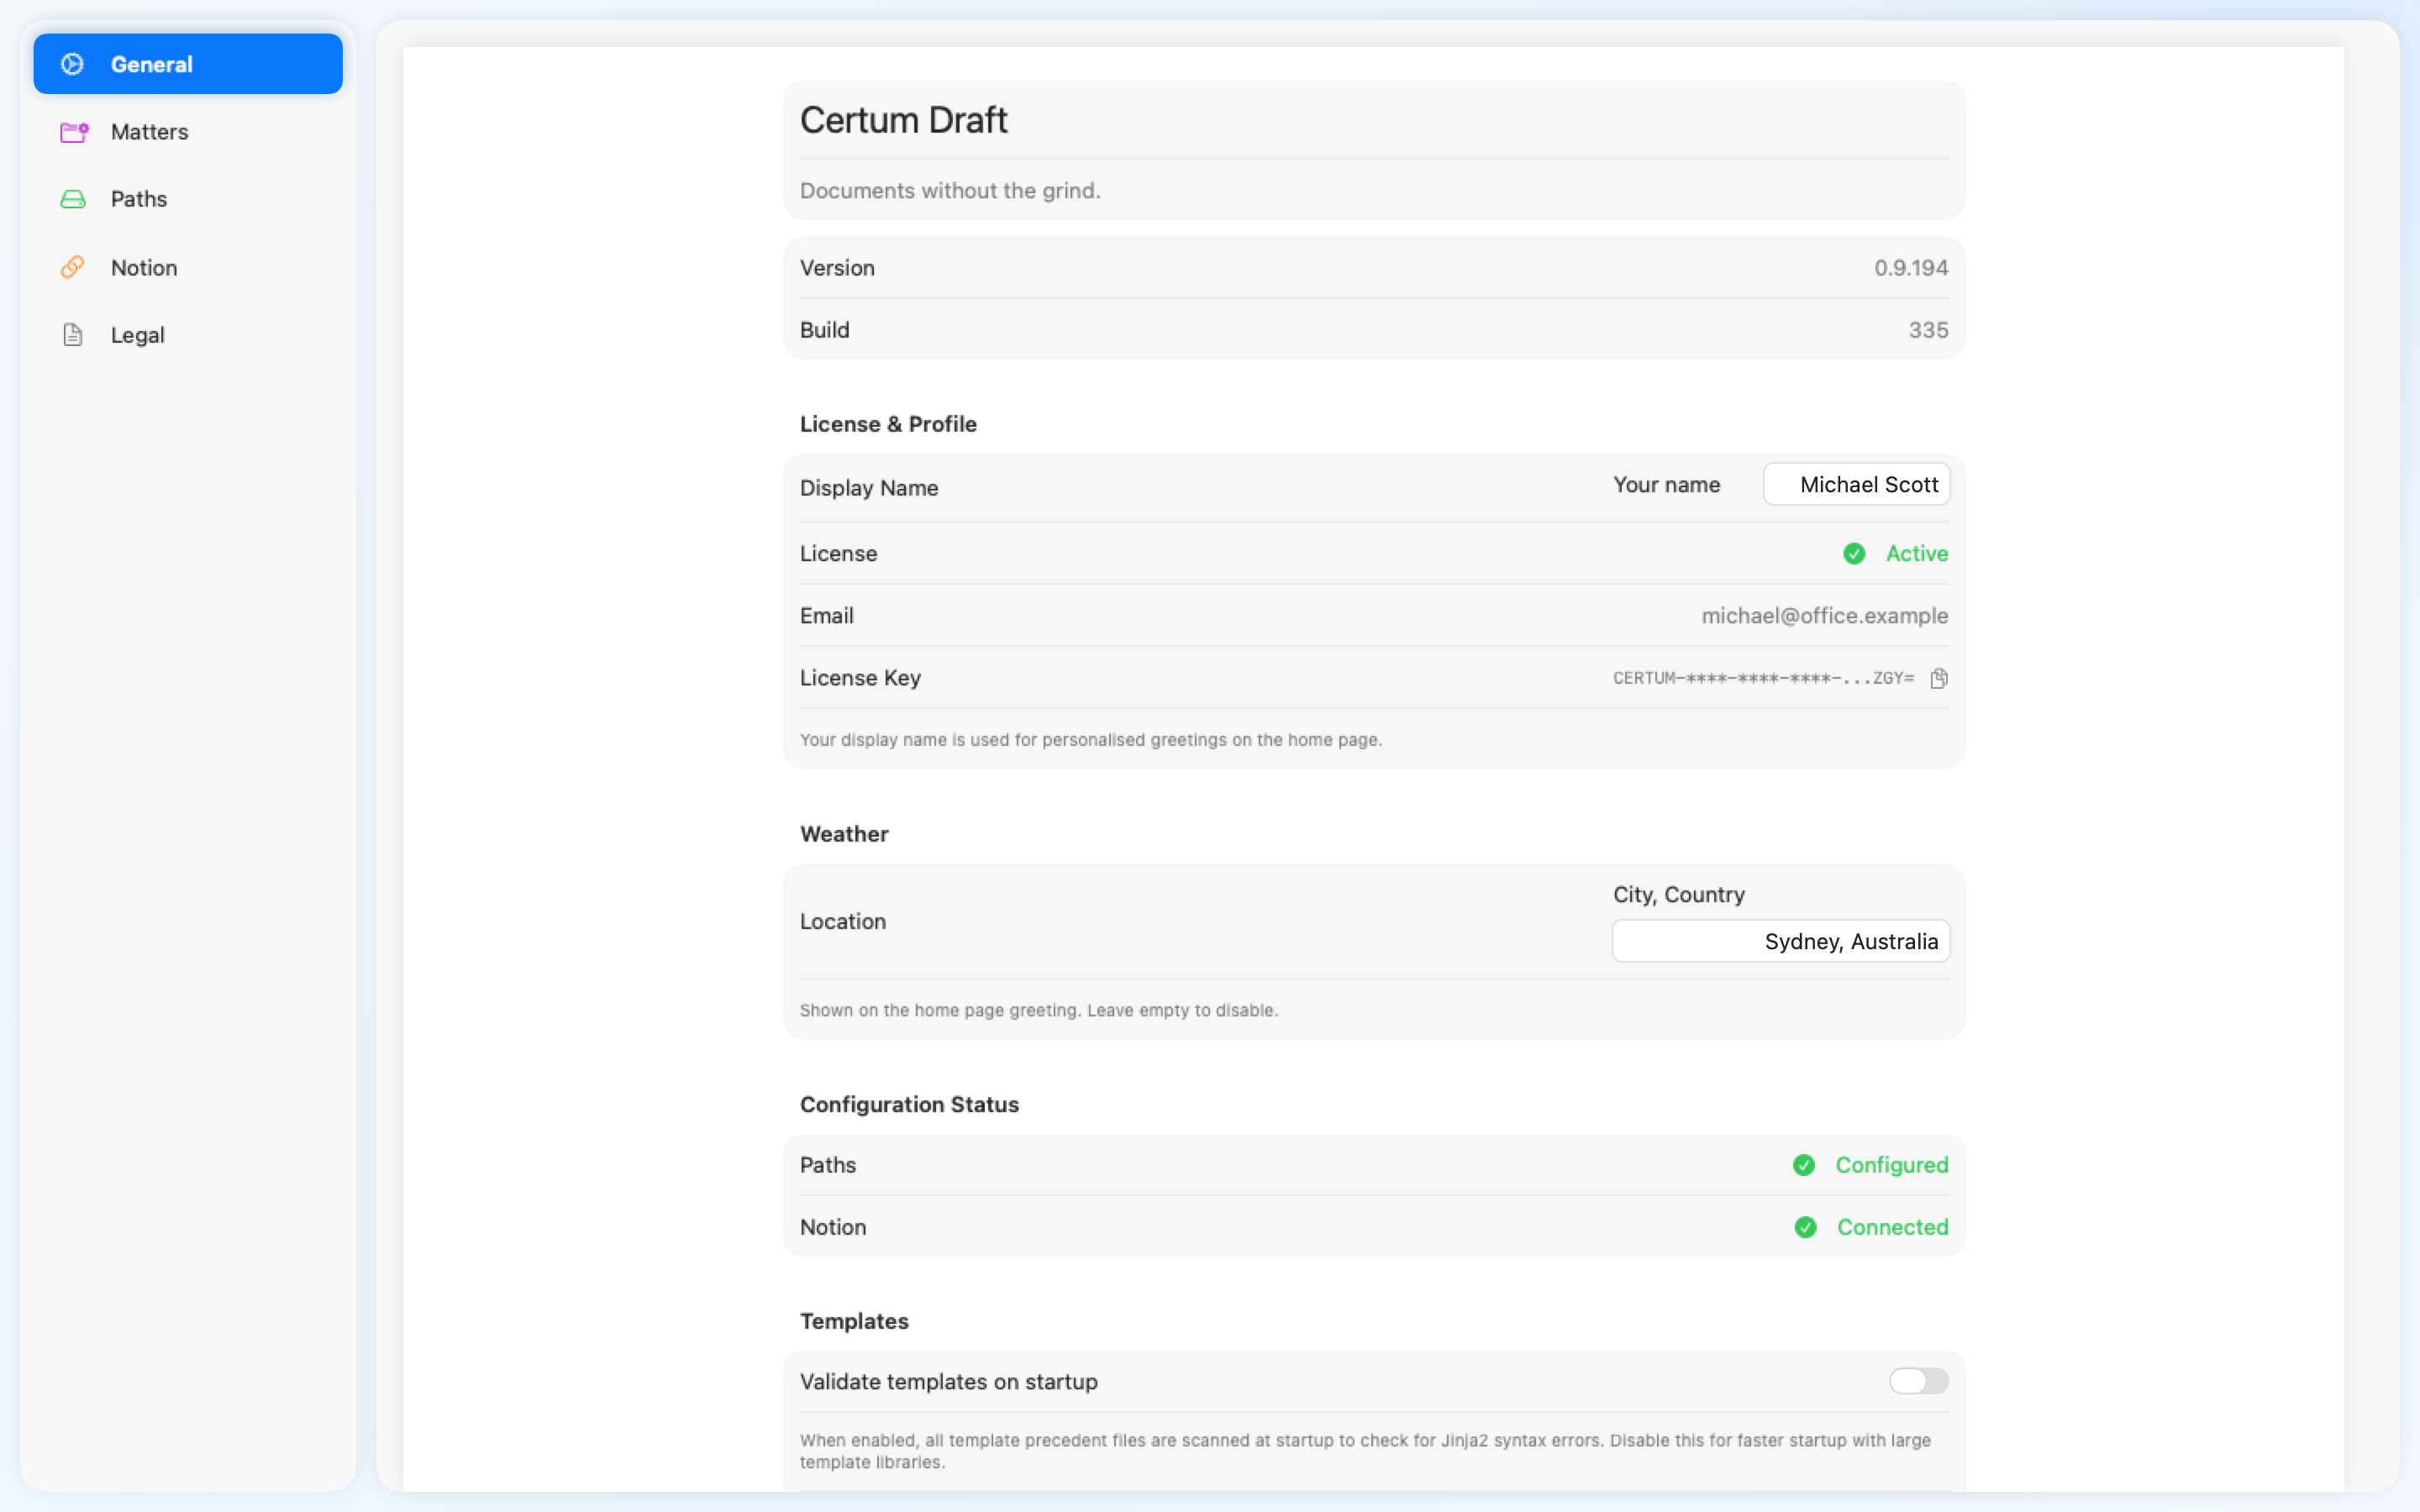
Task: Click the Validate templates on startup label
Action: click(949, 1381)
